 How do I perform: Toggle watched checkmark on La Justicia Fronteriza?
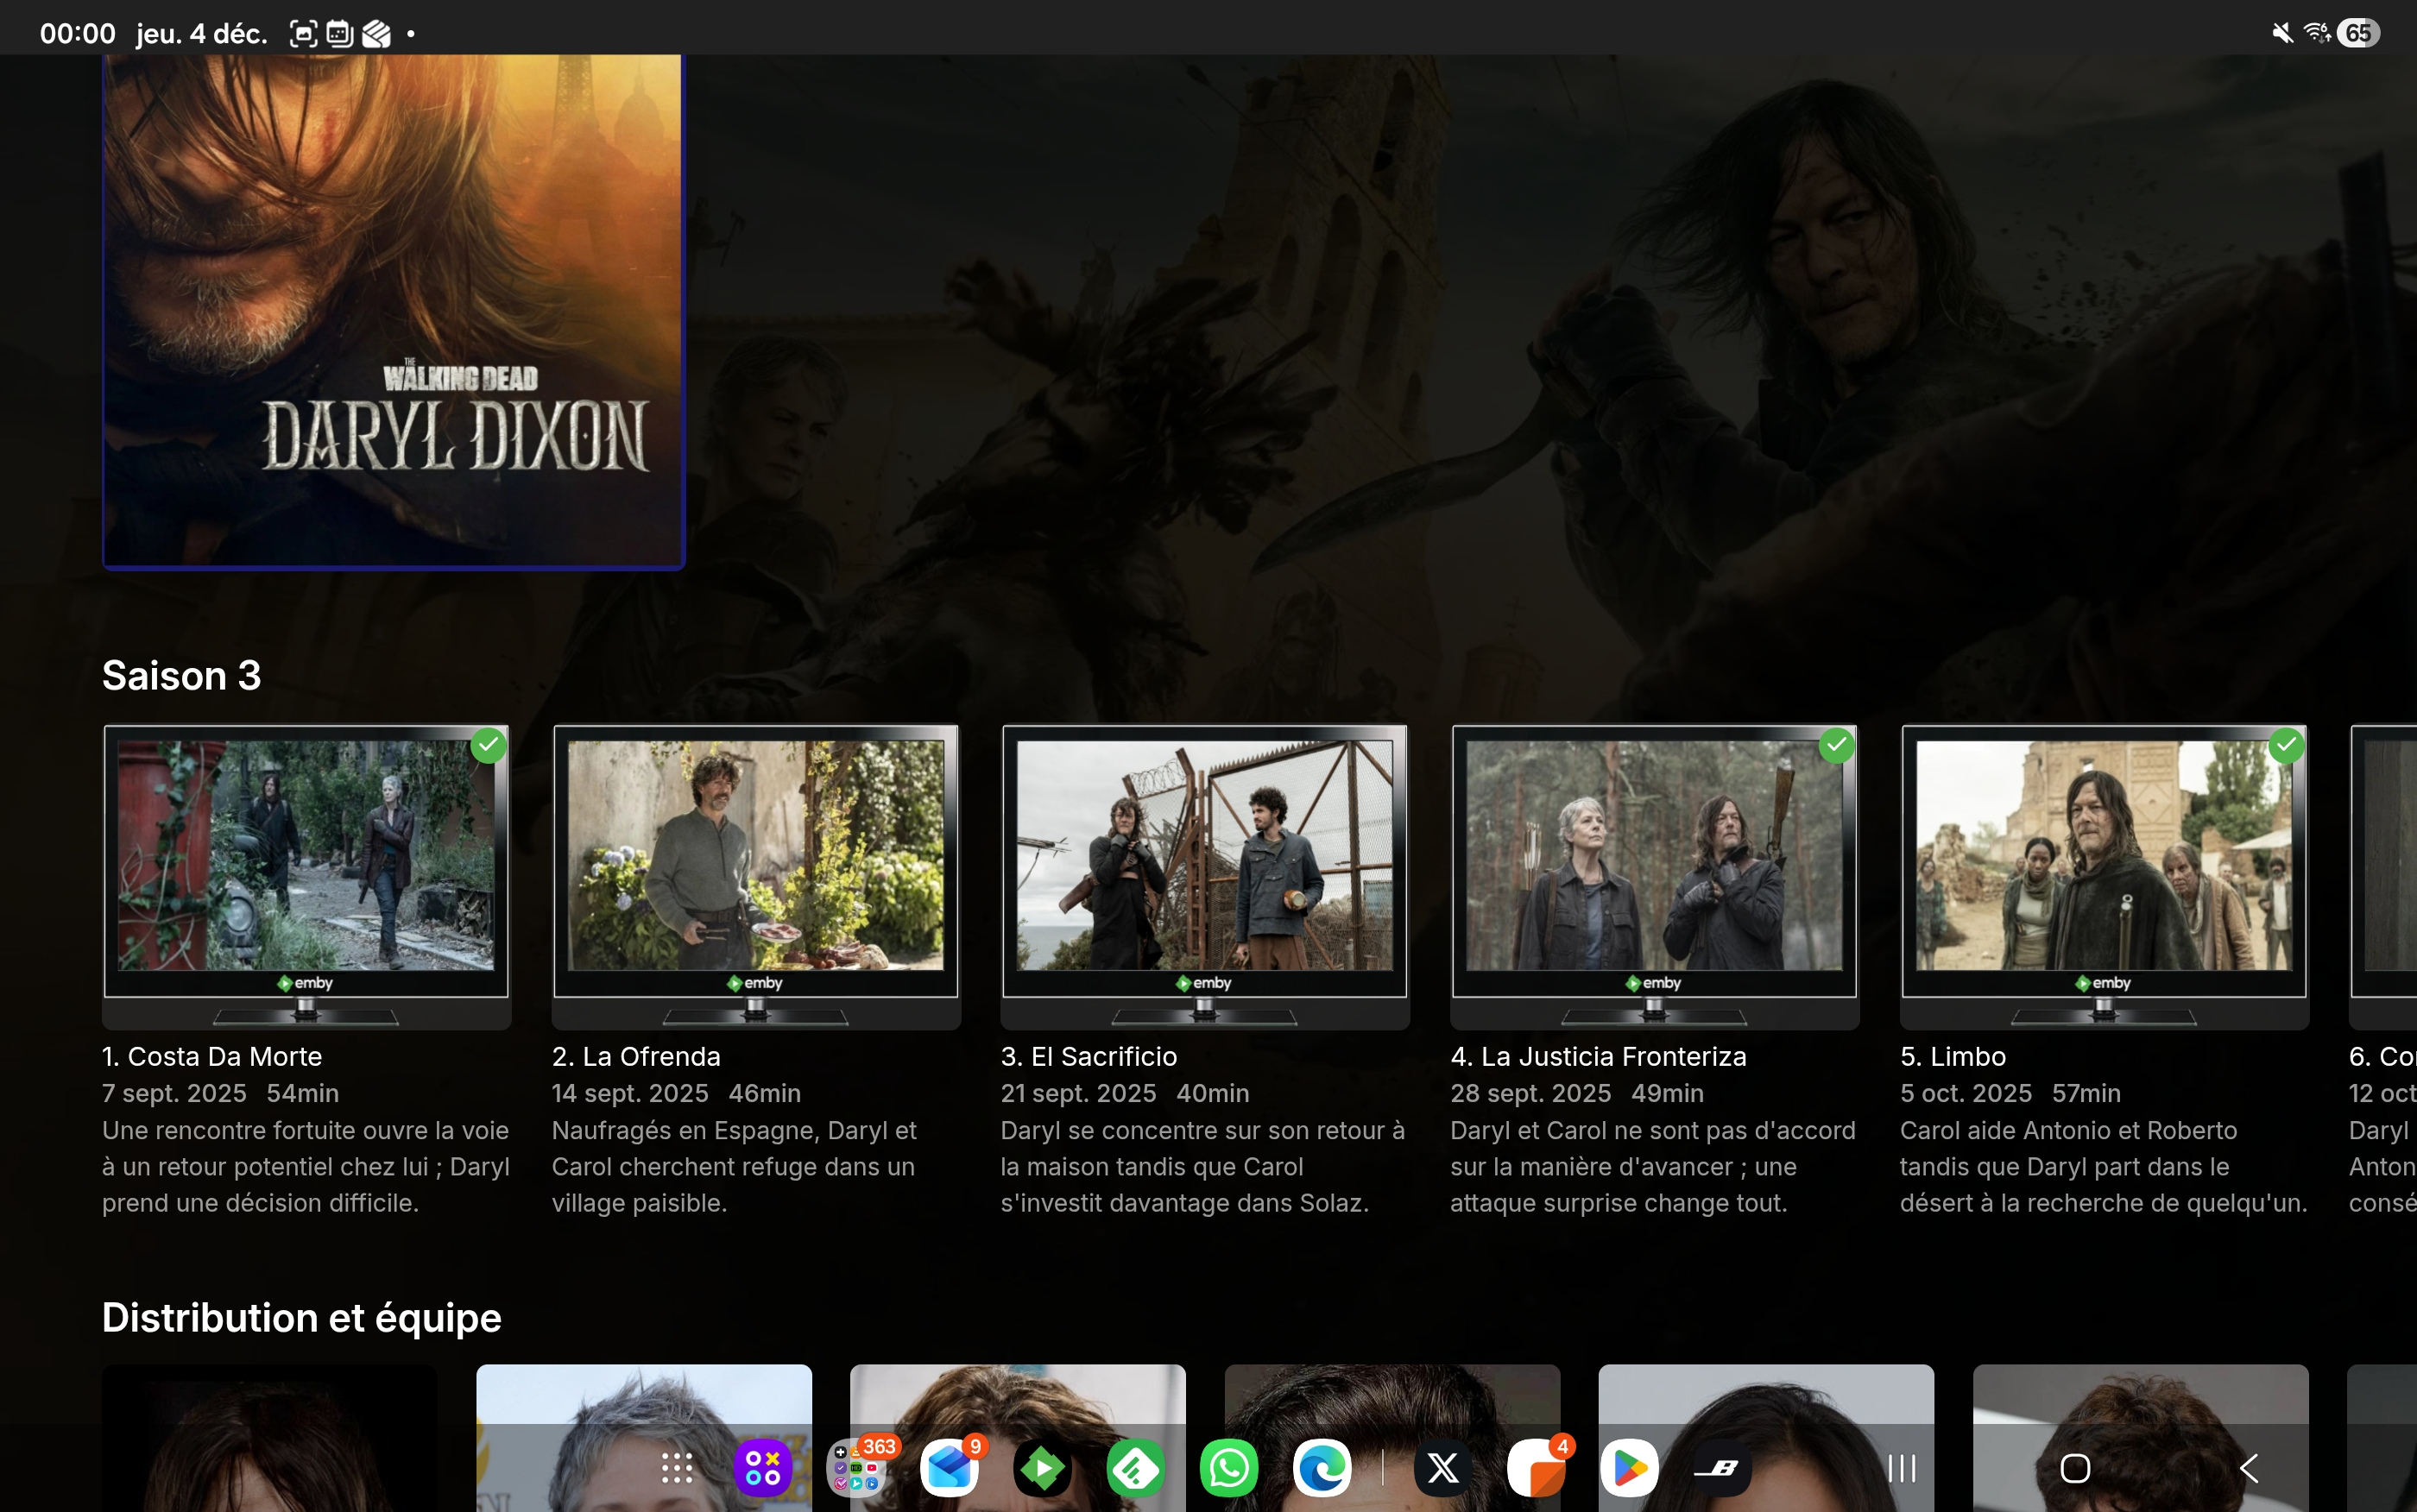pyautogui.click(x=1836, y=746)
